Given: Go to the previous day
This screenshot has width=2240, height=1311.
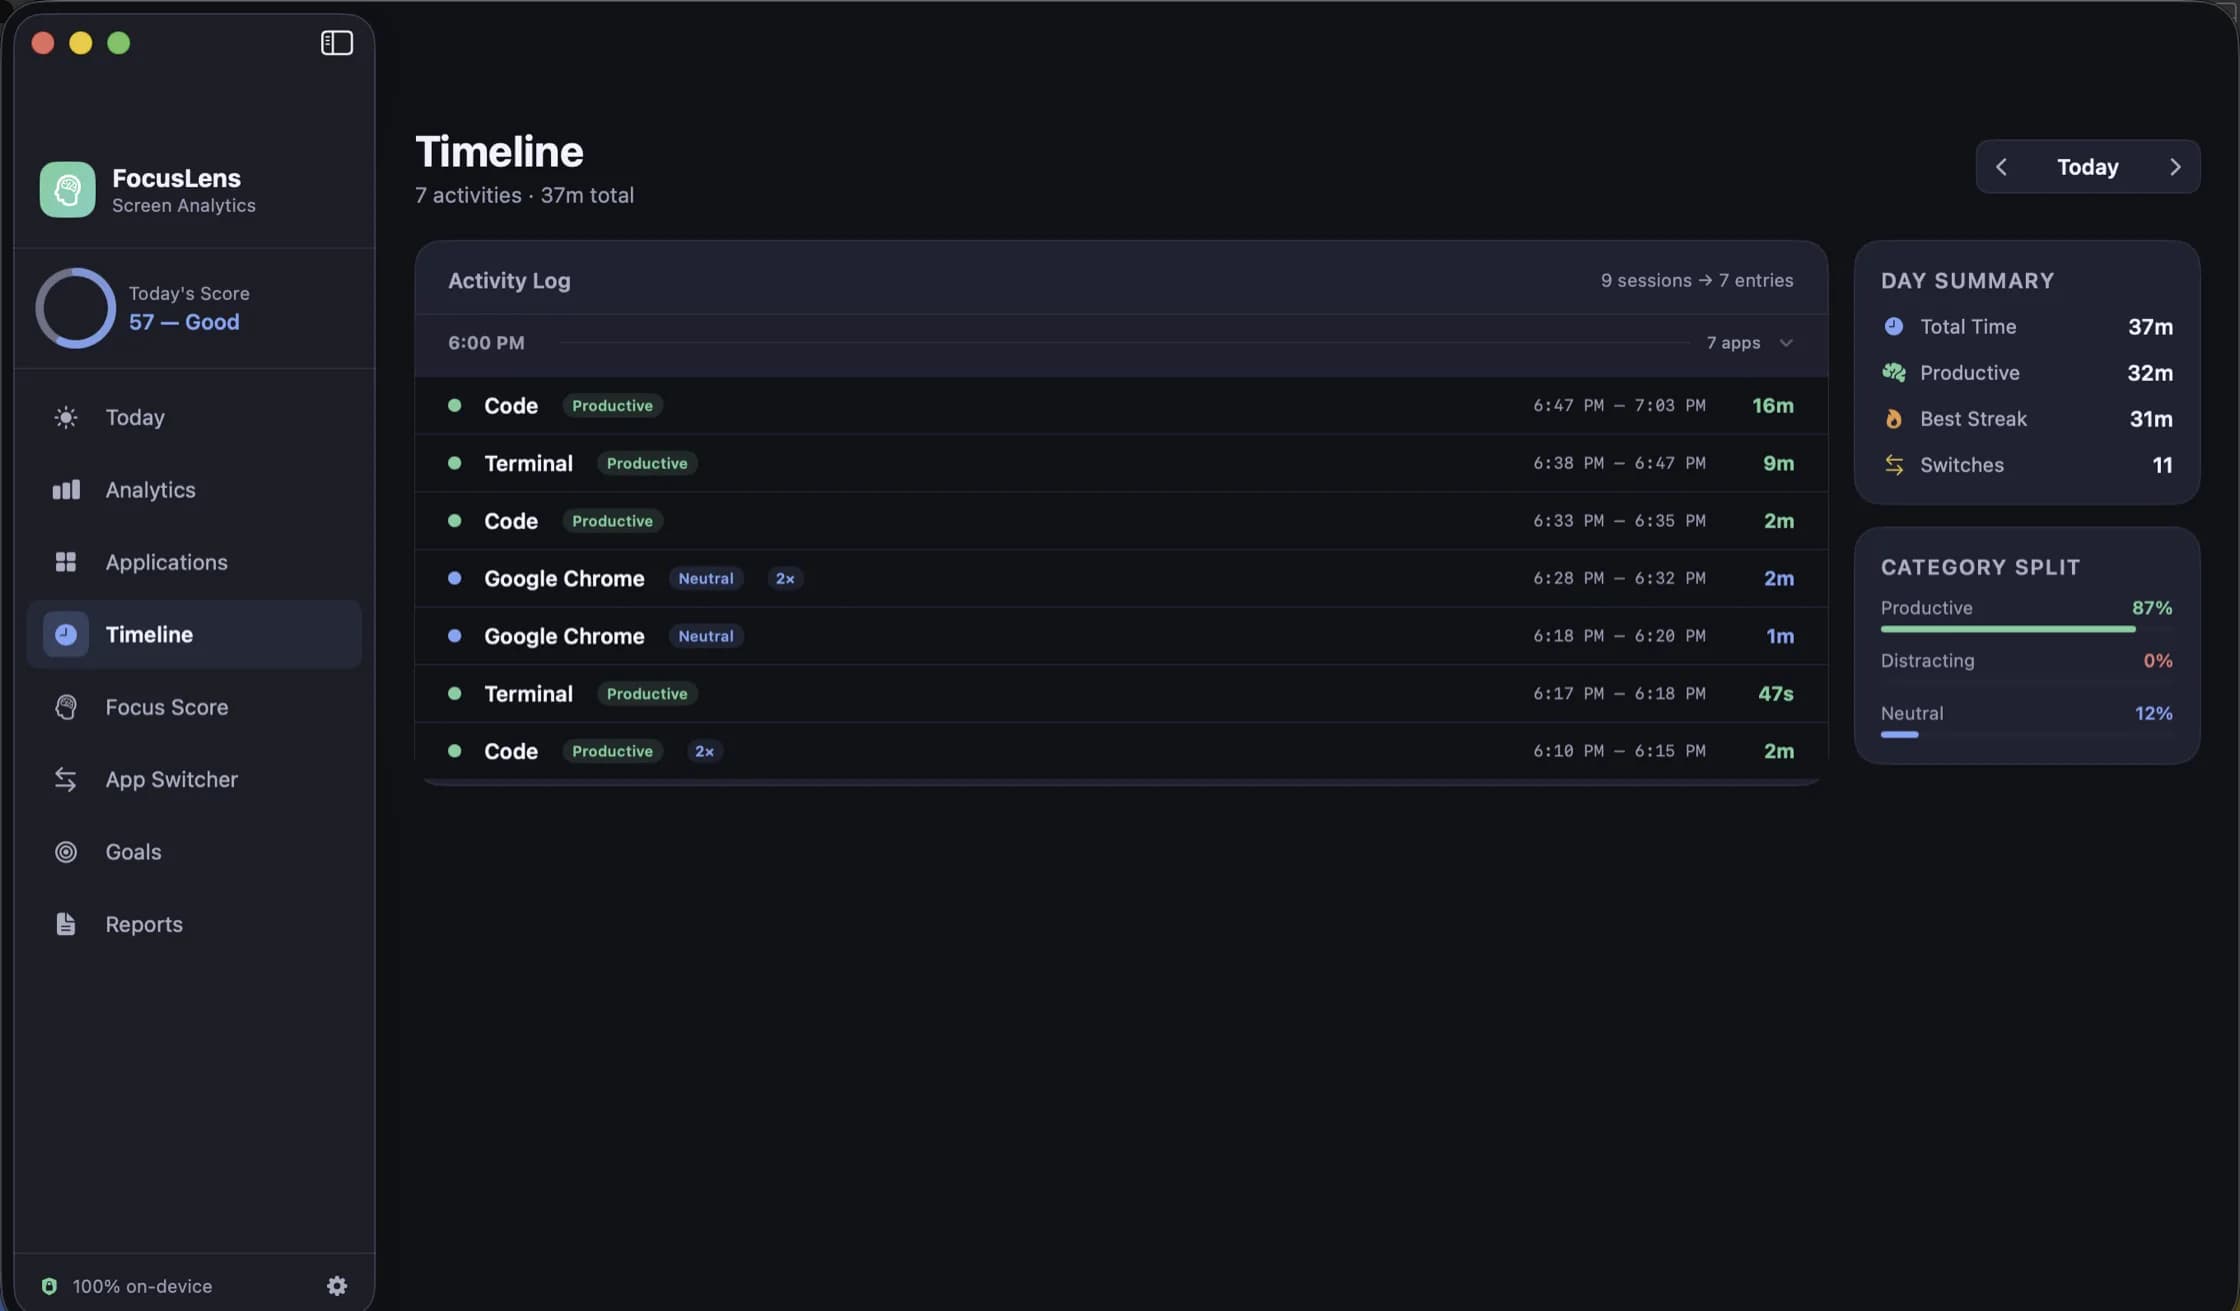Looking at the screenshot, I should 2001,167.
